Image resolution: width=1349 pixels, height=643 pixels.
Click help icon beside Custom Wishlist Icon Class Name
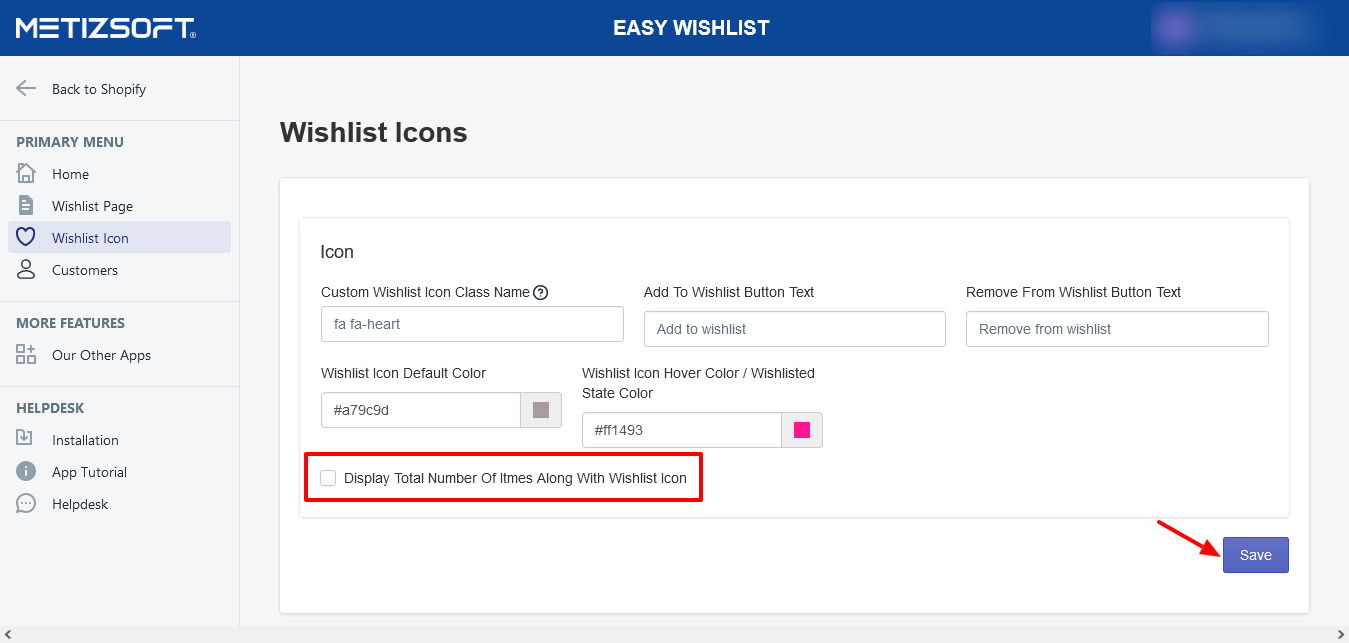tap(541, 292)
